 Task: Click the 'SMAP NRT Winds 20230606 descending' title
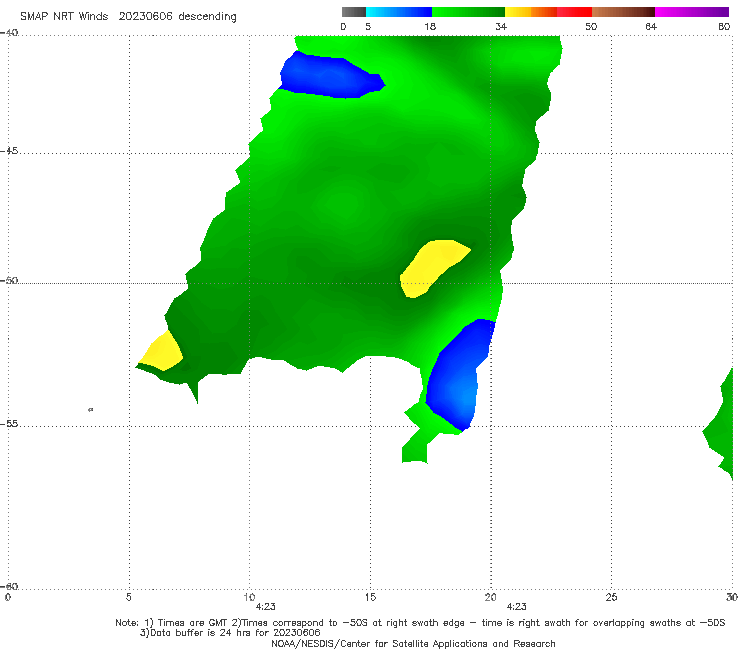pyautogui.click(x=128, y=17)
